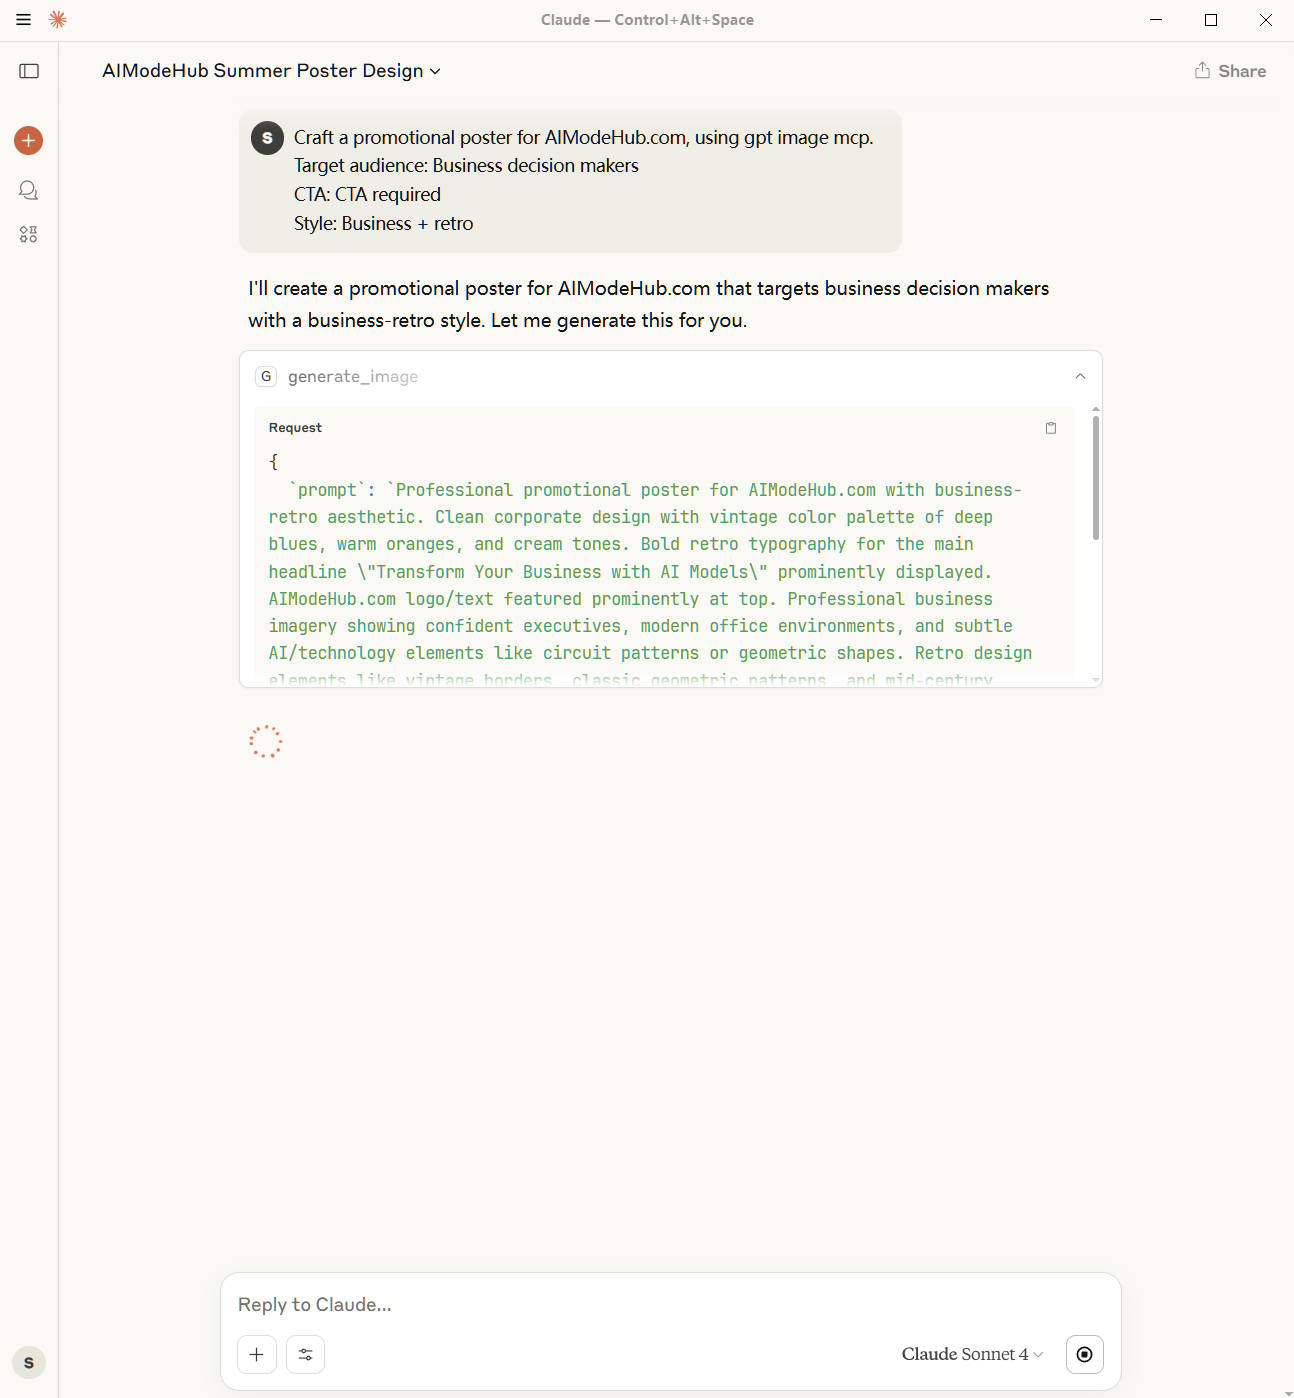Open the projects shapes icon in sidebar
Screen dimensions: 1294x1398
coord(28,233)
